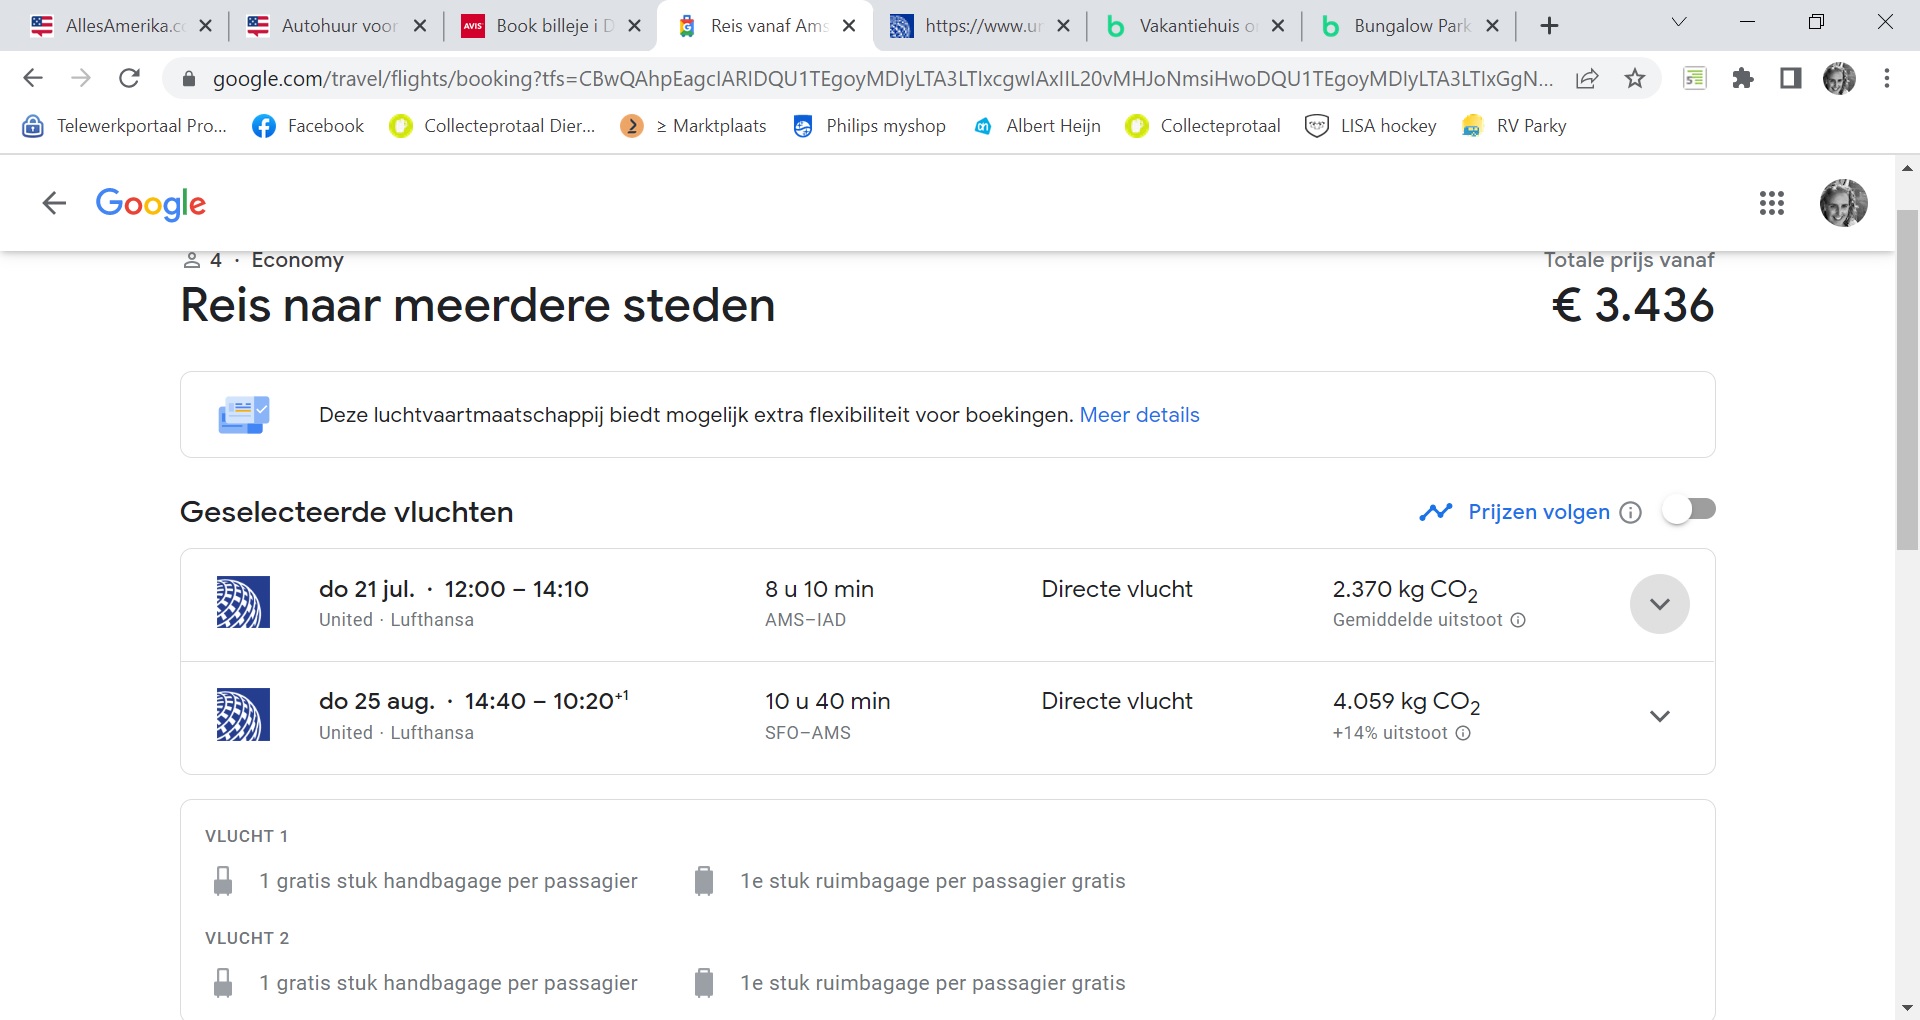Open the tab search dropdown arrow

pyautogui.click(x=1679, y=23)
